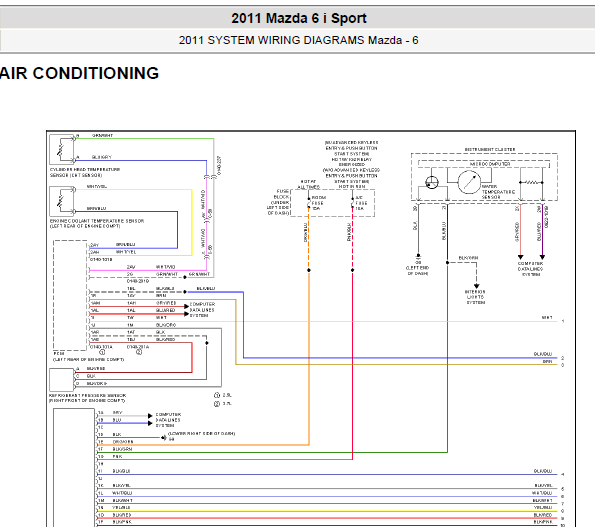Viewport: 595px width, 527px height.
Task: Click the Cylinder Head Temperature Sensor symbol
Action: (x=62, y=149)
